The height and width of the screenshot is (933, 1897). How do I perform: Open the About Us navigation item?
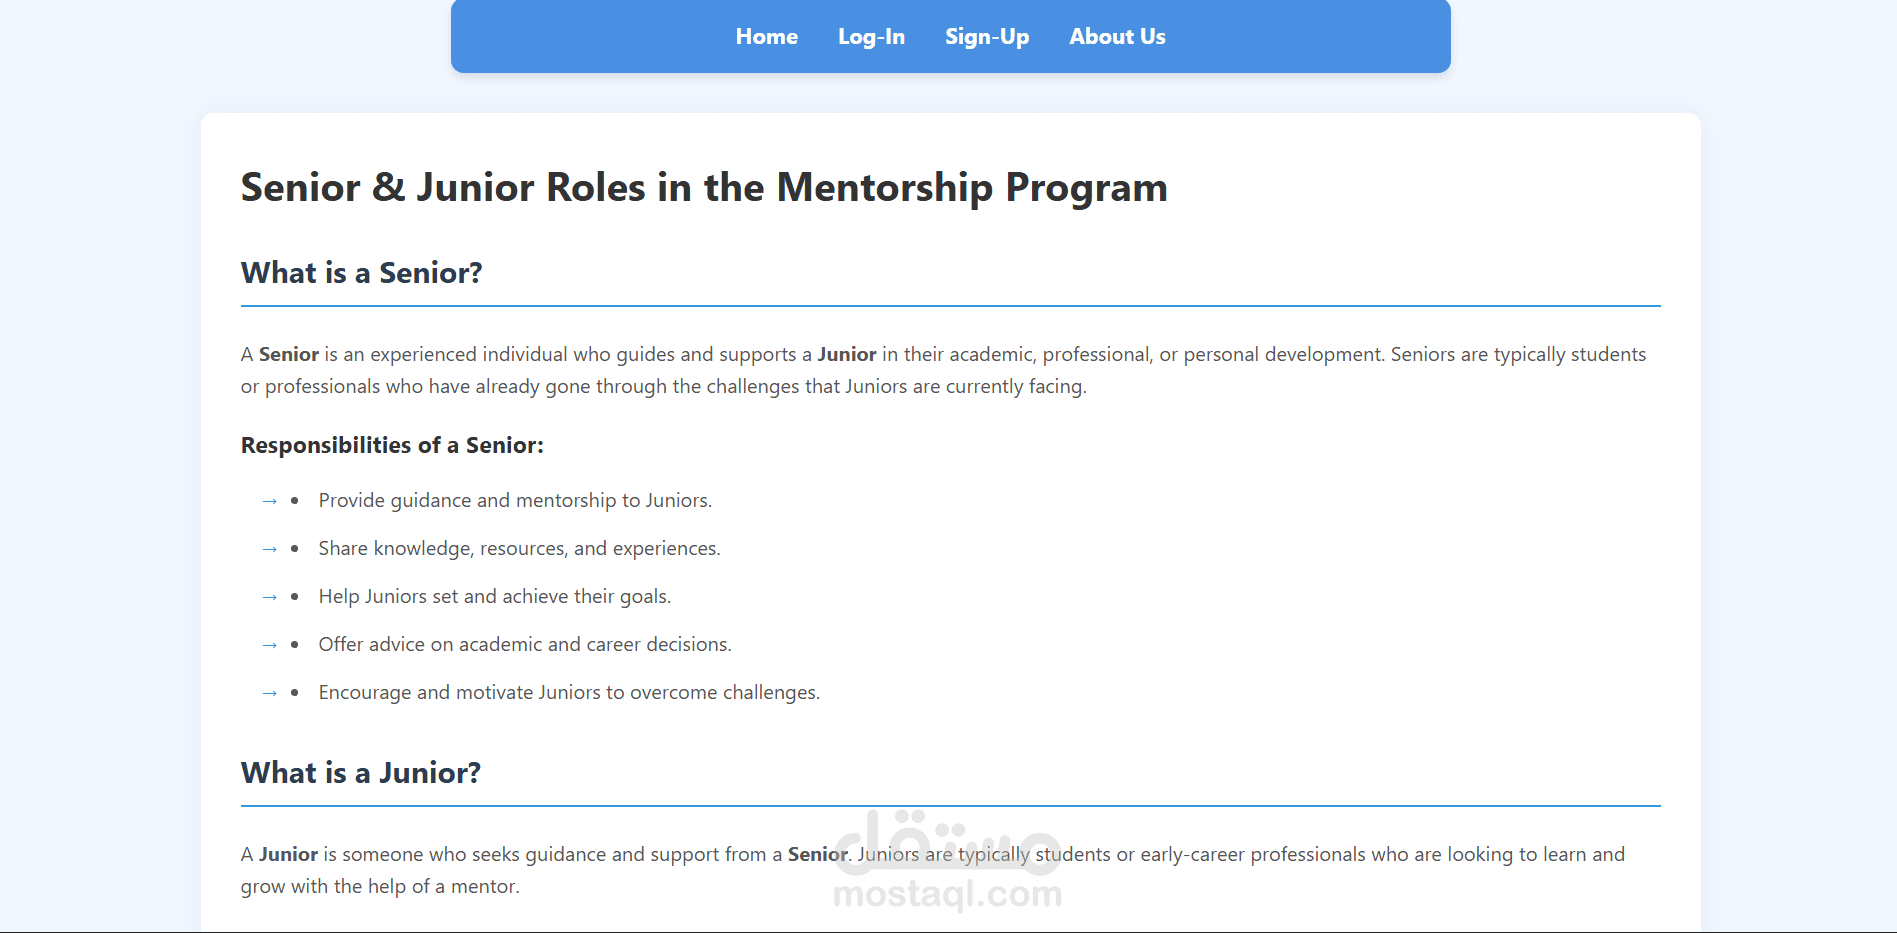click(x=1117, y=36)
